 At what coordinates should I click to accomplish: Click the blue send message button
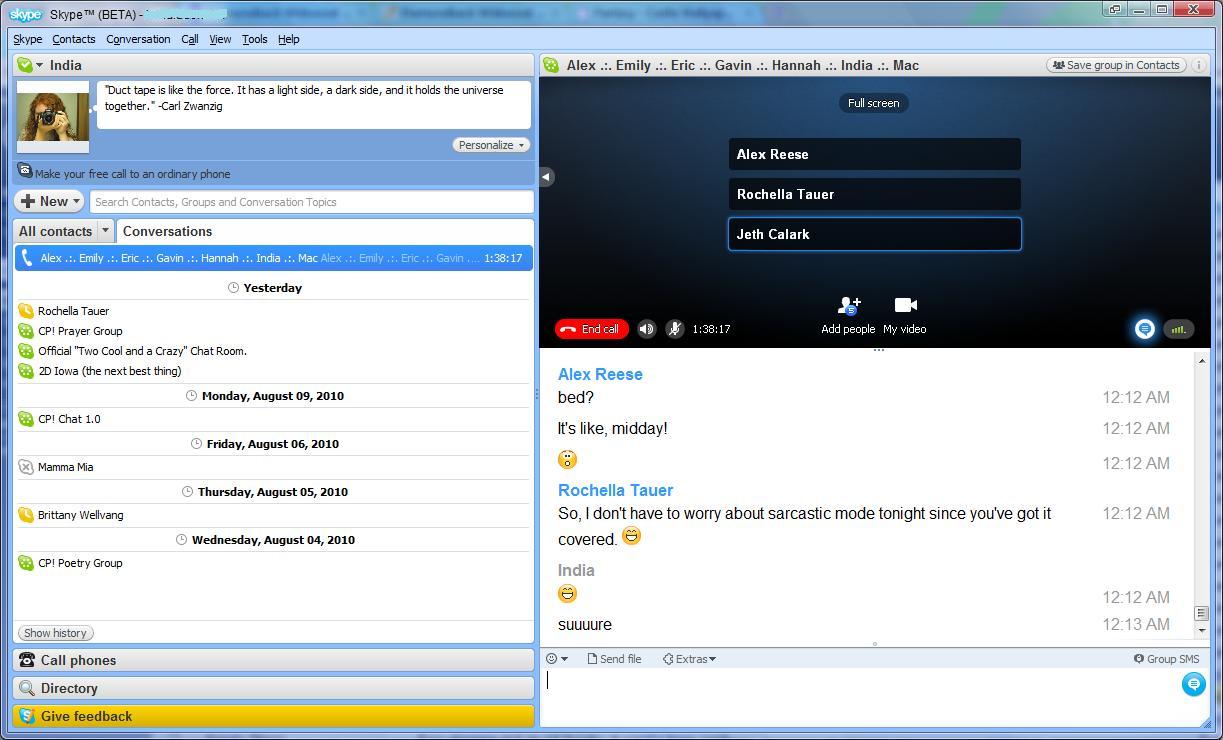point(1193,684)
